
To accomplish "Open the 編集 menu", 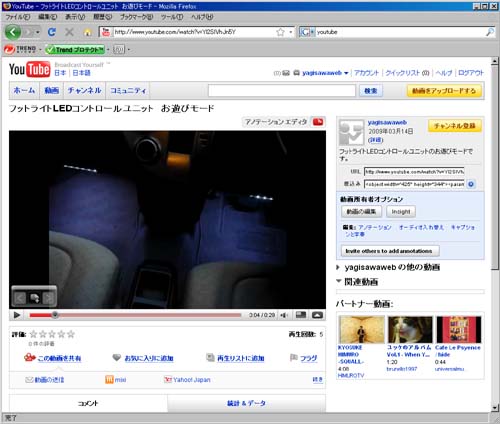I will click(47, 17).
